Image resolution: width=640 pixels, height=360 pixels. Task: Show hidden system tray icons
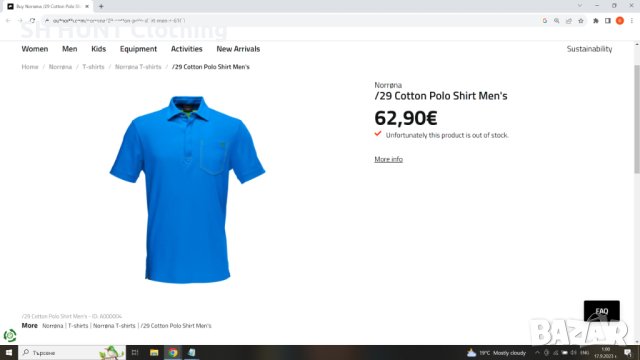pyautogui.click(x=537, y=353)
